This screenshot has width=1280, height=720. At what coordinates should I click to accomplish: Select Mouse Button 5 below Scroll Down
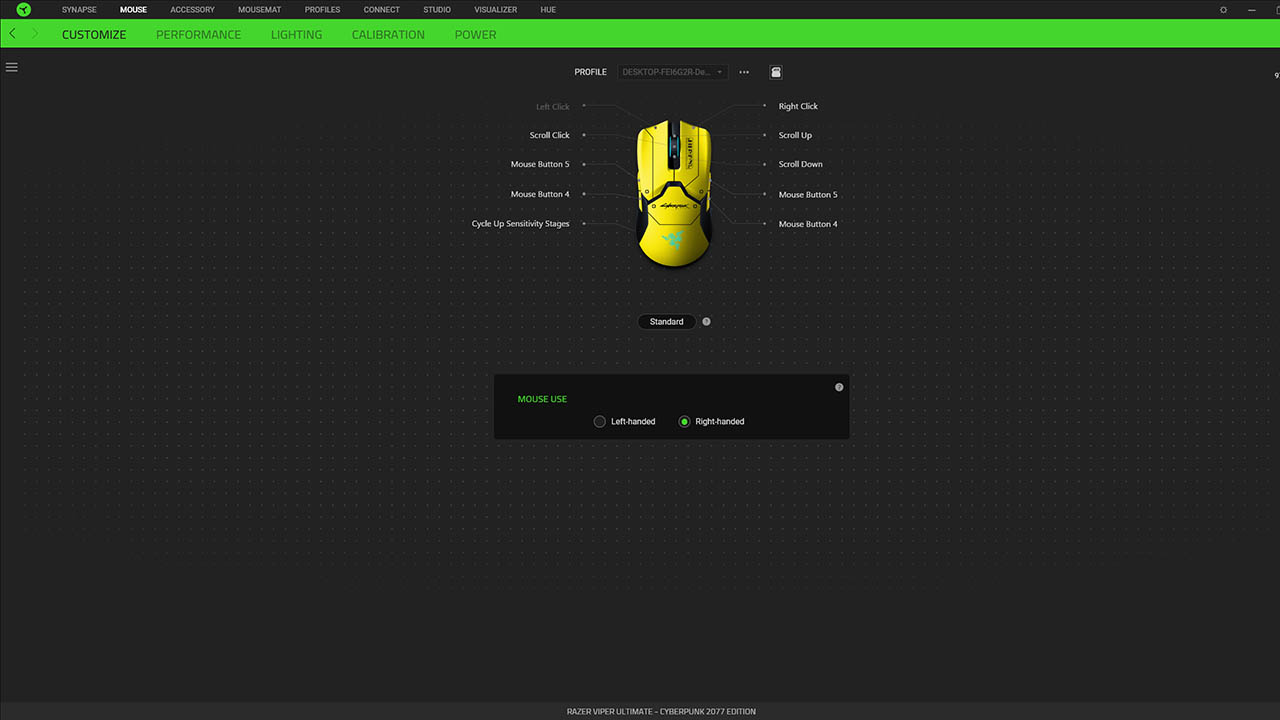[x=808, y=195]
